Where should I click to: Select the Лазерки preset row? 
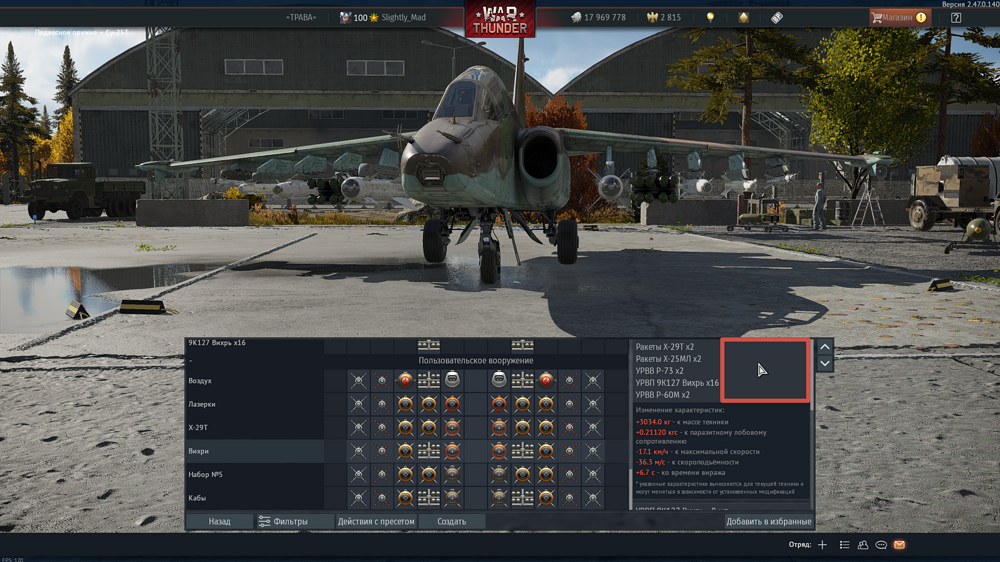pos(254,404)
